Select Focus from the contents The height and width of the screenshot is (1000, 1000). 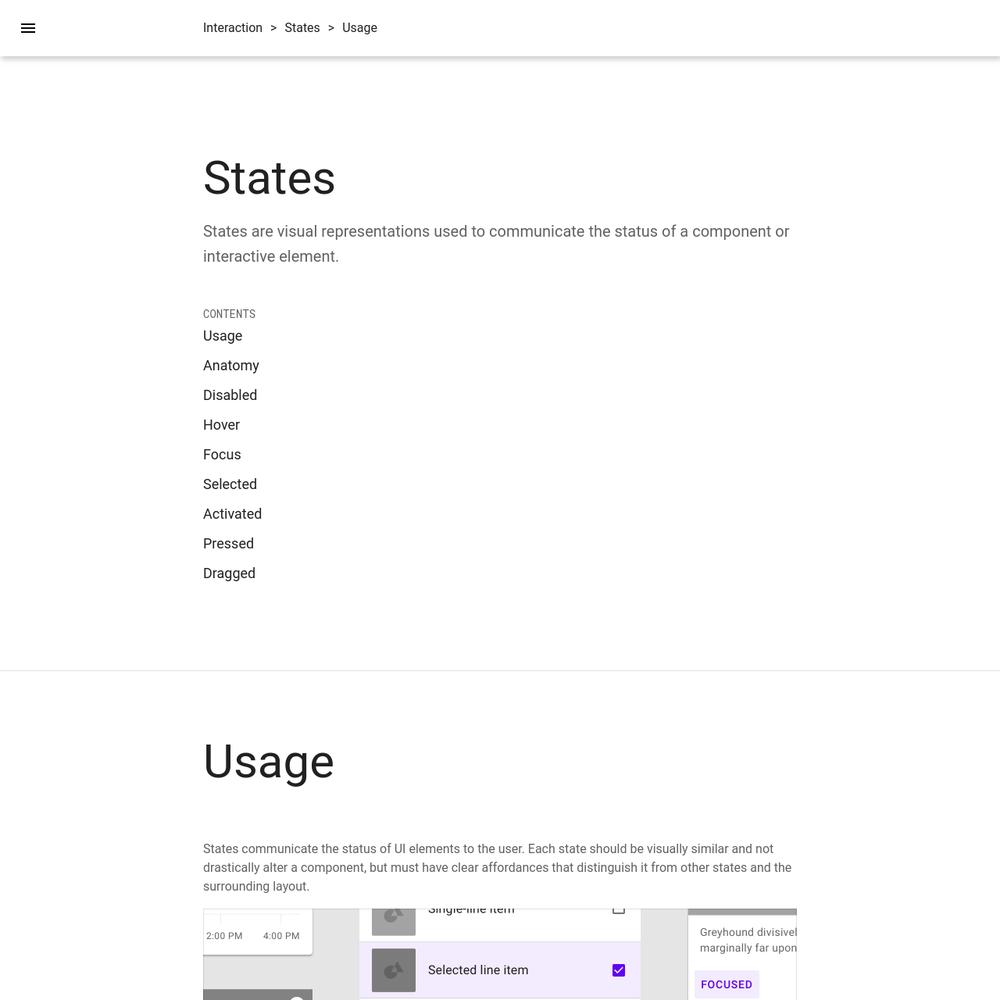(x=222, y=455)
